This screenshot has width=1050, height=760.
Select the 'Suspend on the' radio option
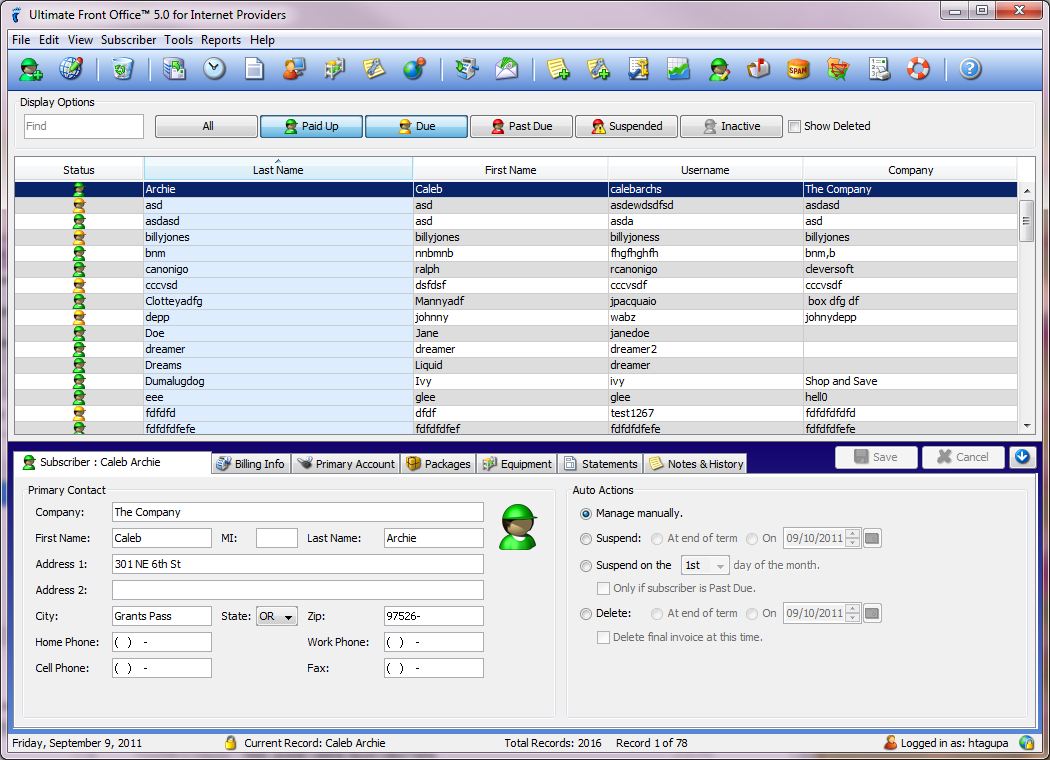586,566
